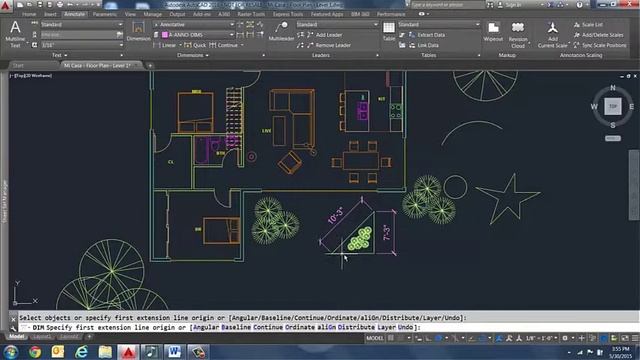Open the AutoCAD application menu logo

(6, 6)
